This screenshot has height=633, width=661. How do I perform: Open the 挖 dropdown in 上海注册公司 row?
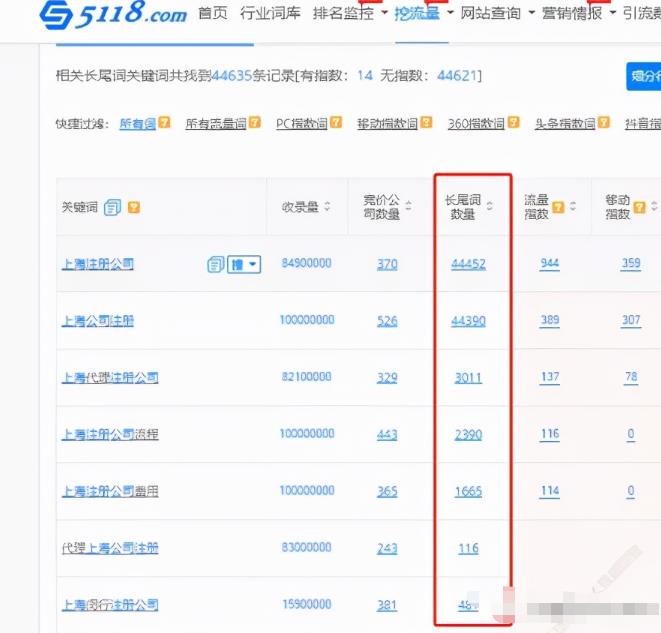point(244,264)
